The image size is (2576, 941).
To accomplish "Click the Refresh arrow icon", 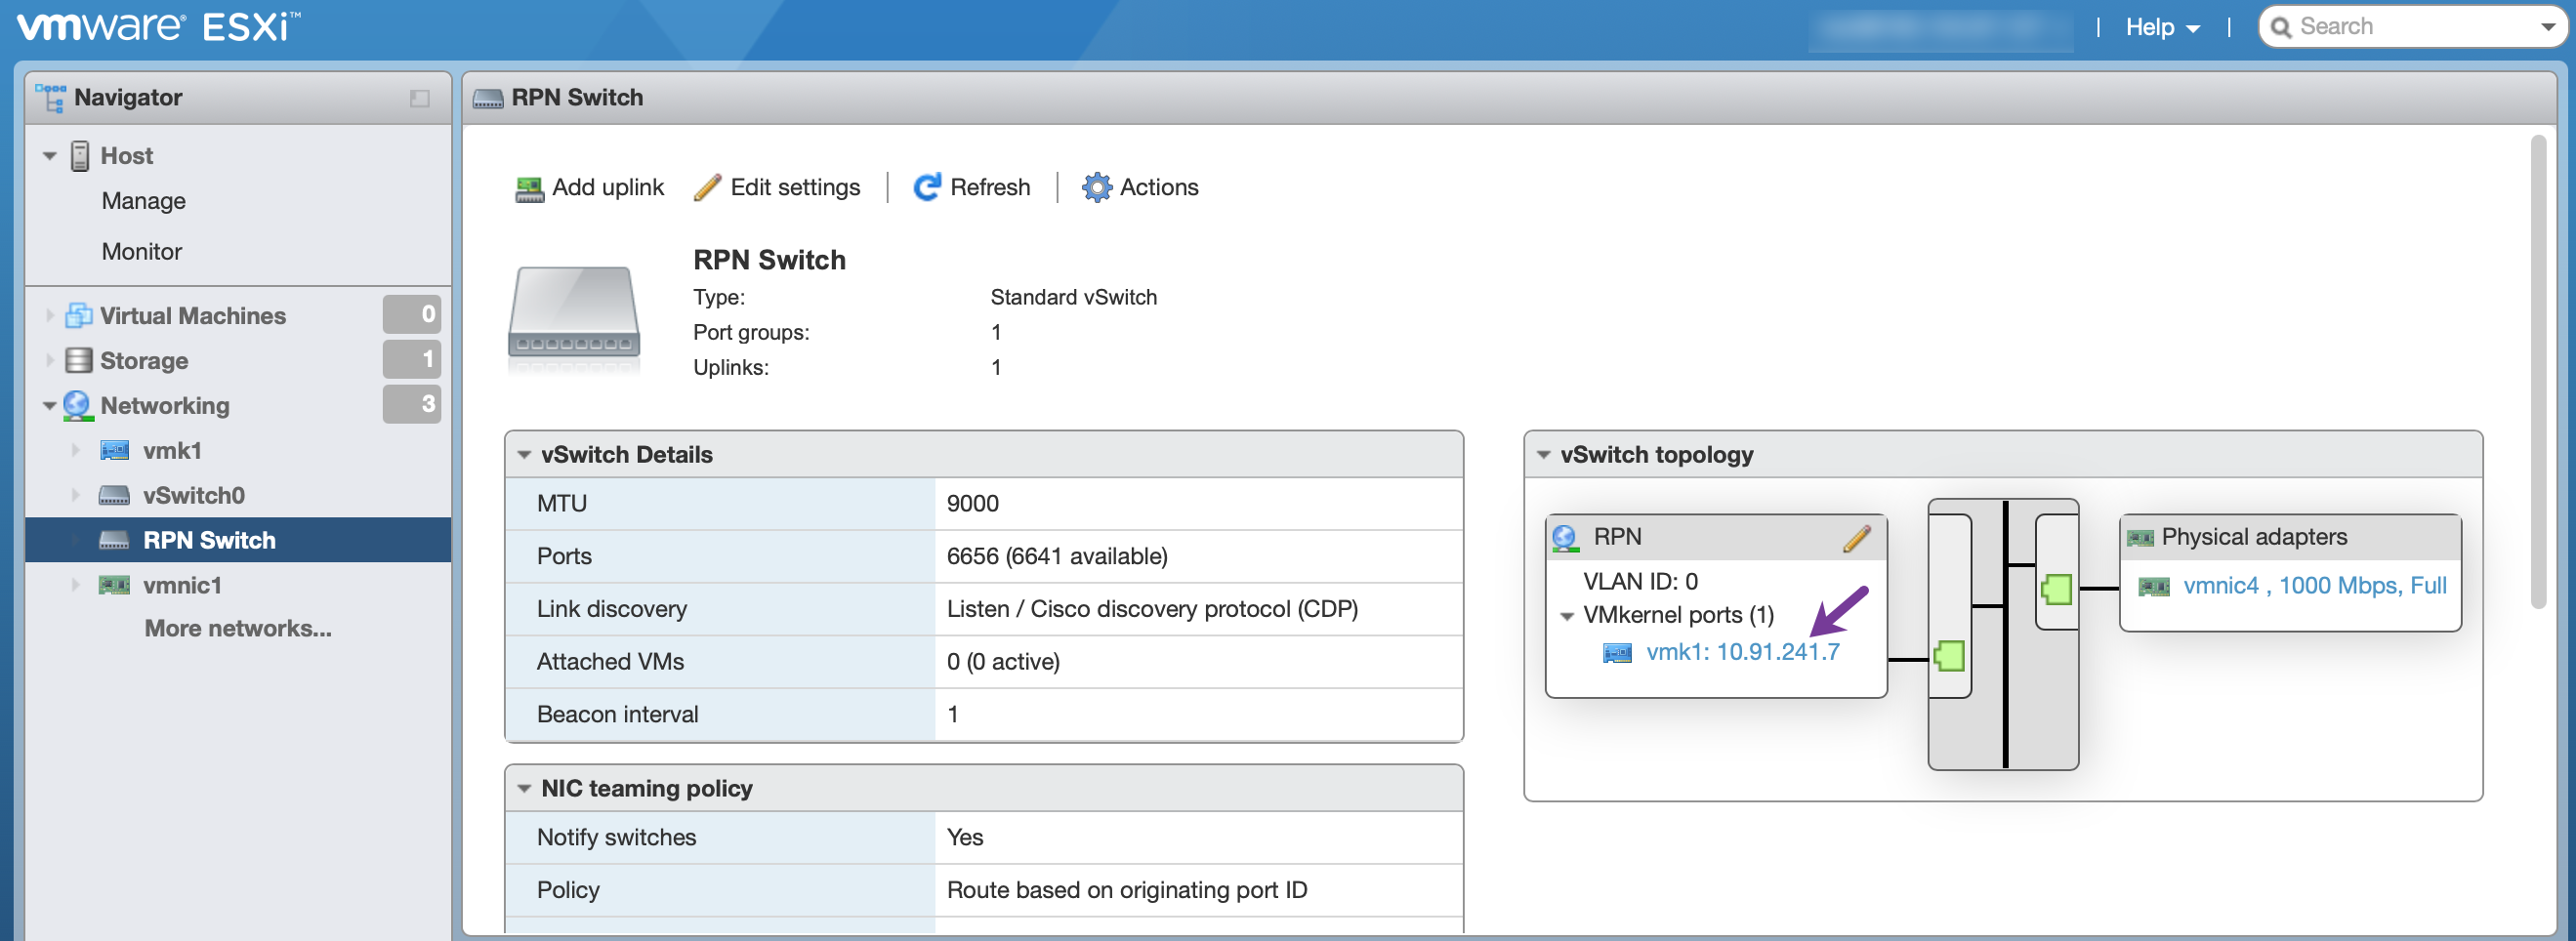I will tap(927, 188).
